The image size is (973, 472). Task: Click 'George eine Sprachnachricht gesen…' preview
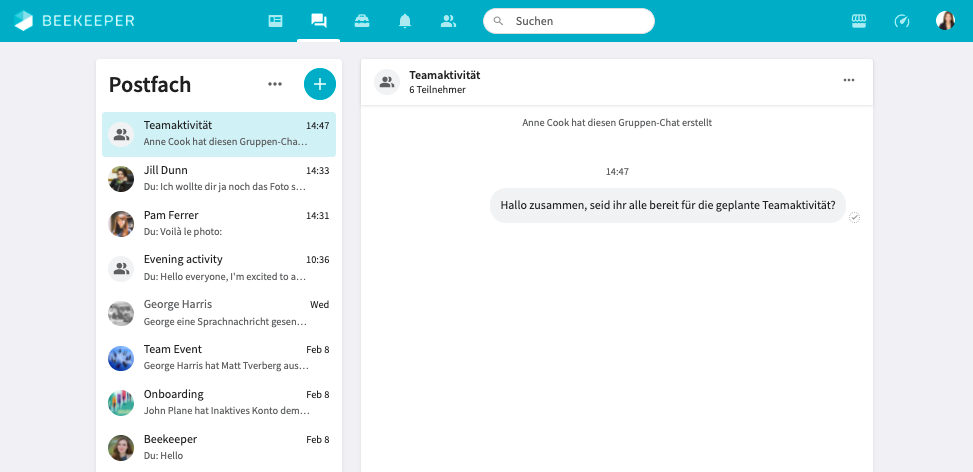pos(225,322)
